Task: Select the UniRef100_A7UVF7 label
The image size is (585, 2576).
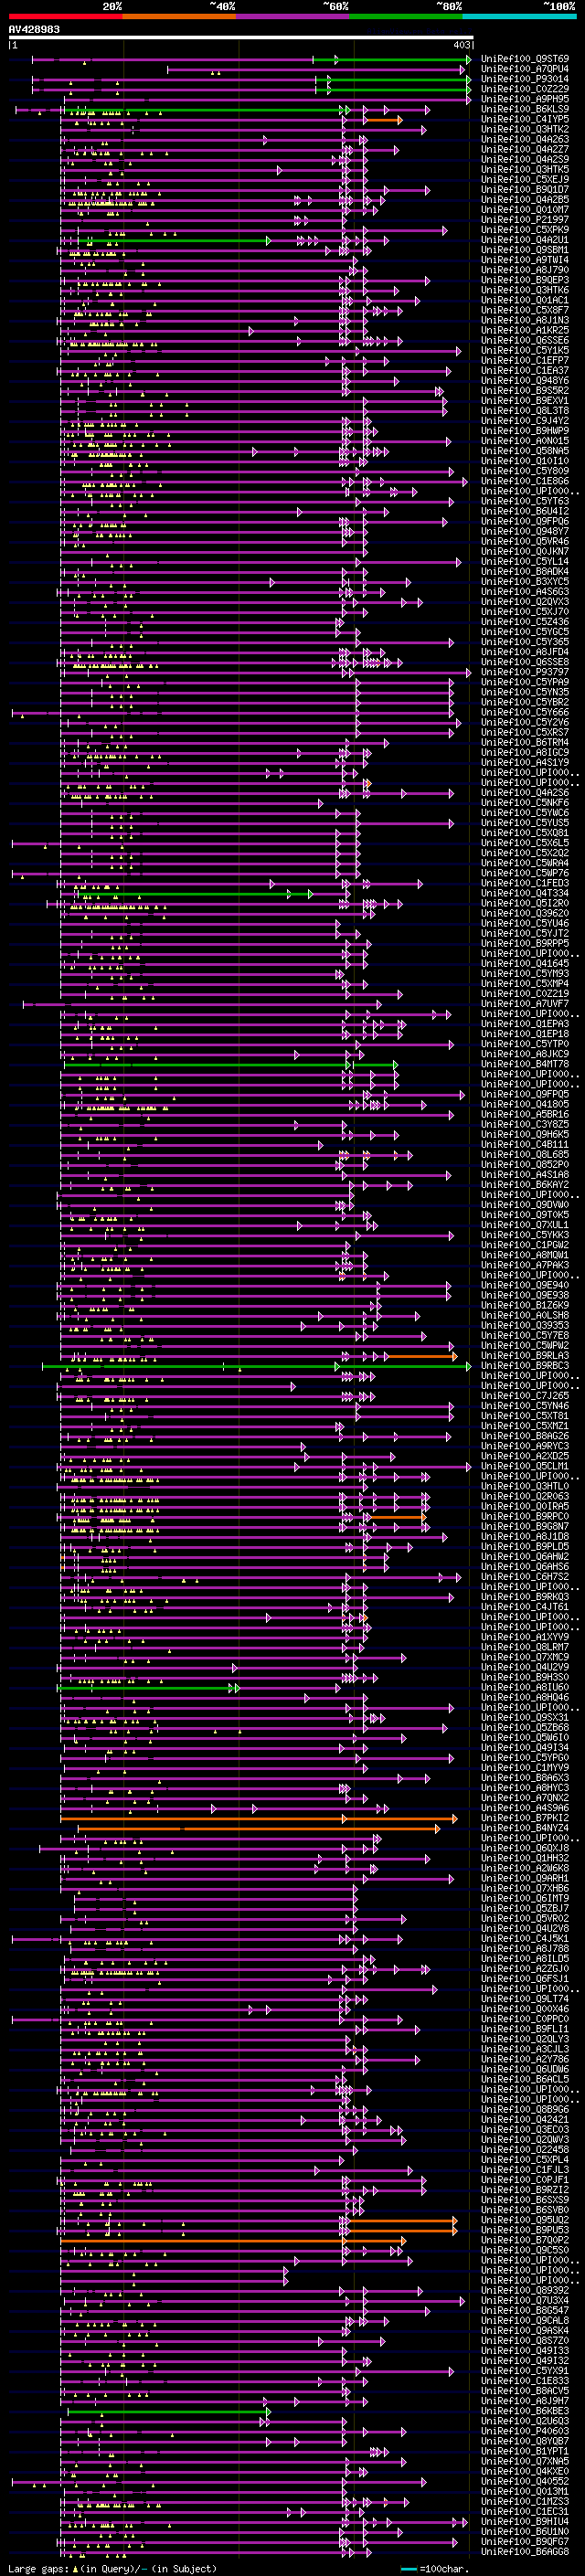Action: [525, 1004]
